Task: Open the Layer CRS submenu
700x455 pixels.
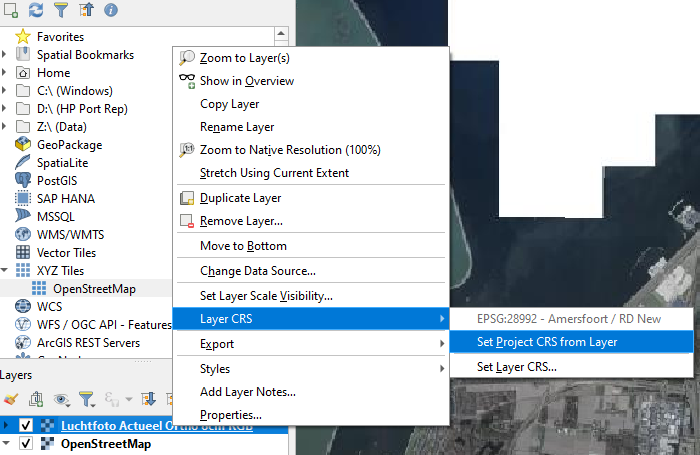Action: pyautogui.click(x=311, y=319)
